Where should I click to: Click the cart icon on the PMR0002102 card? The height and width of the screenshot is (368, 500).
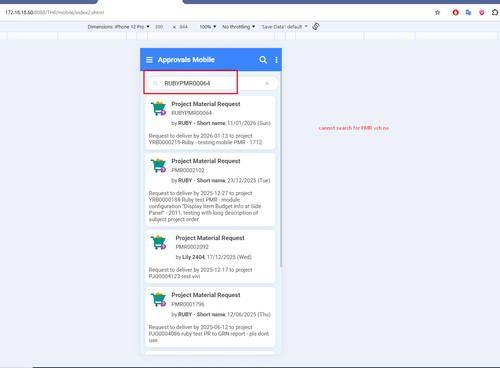[x=158, y=165]
